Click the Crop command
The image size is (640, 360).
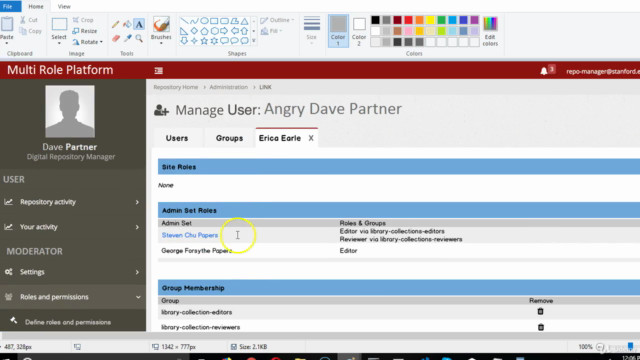(x=83, y=20)
